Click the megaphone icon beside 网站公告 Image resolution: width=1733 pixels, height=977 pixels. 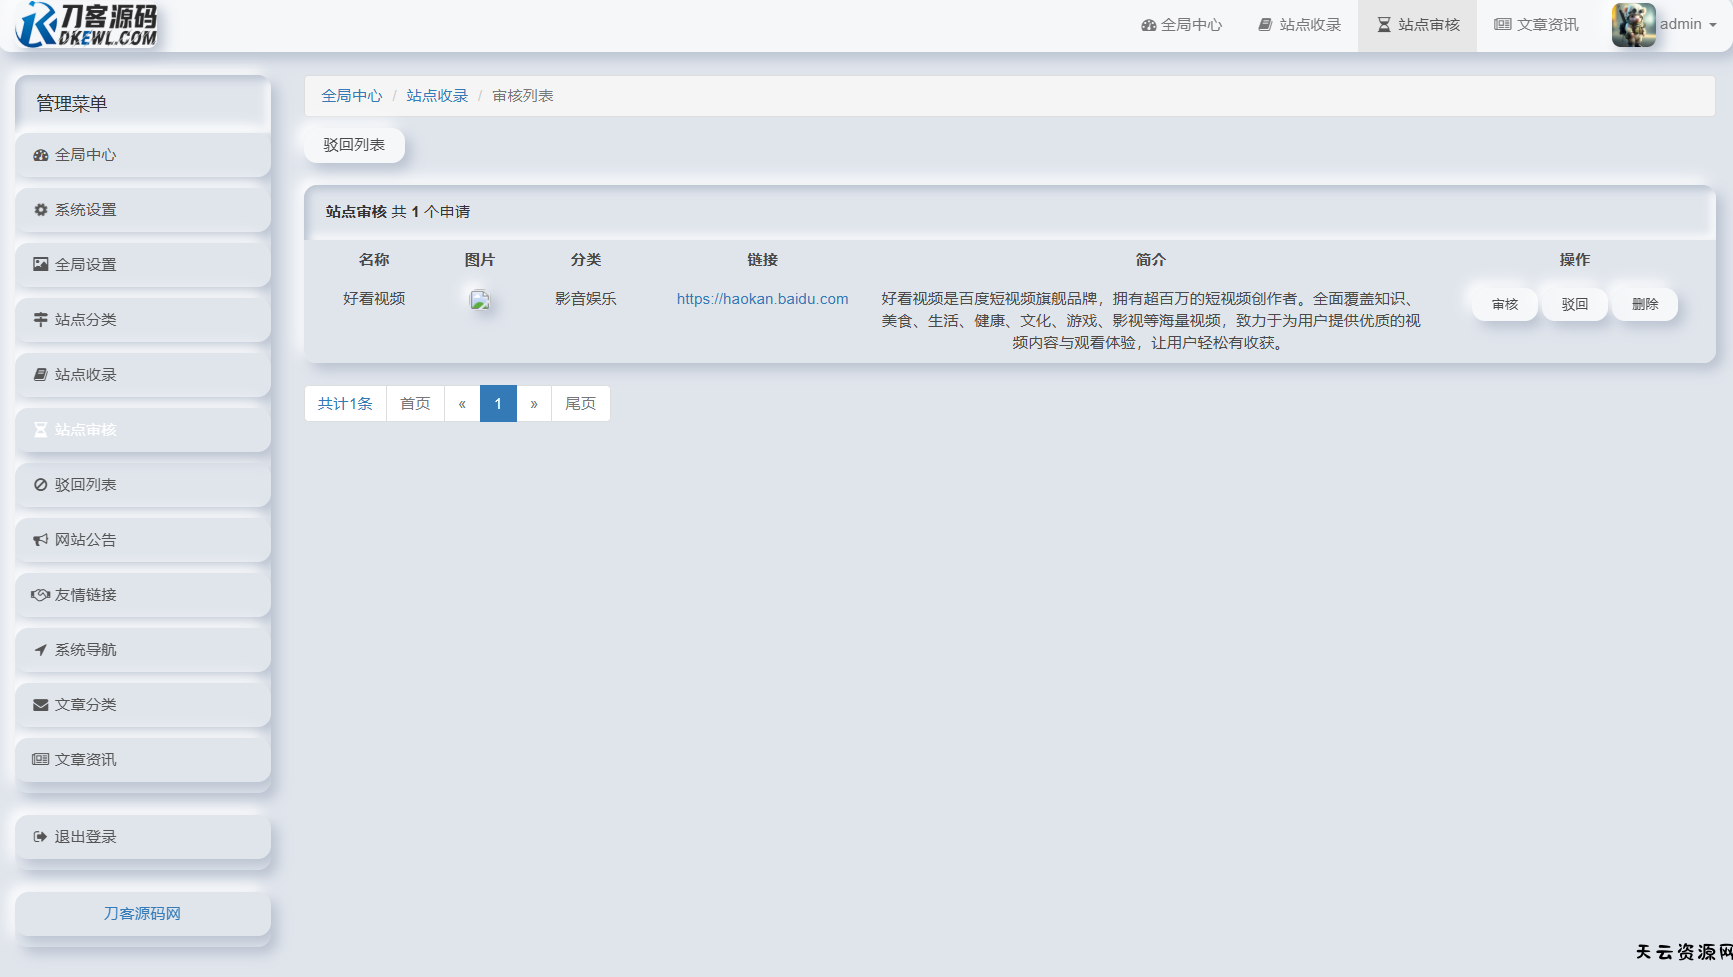pyautogui.click(x=40, y=540)
